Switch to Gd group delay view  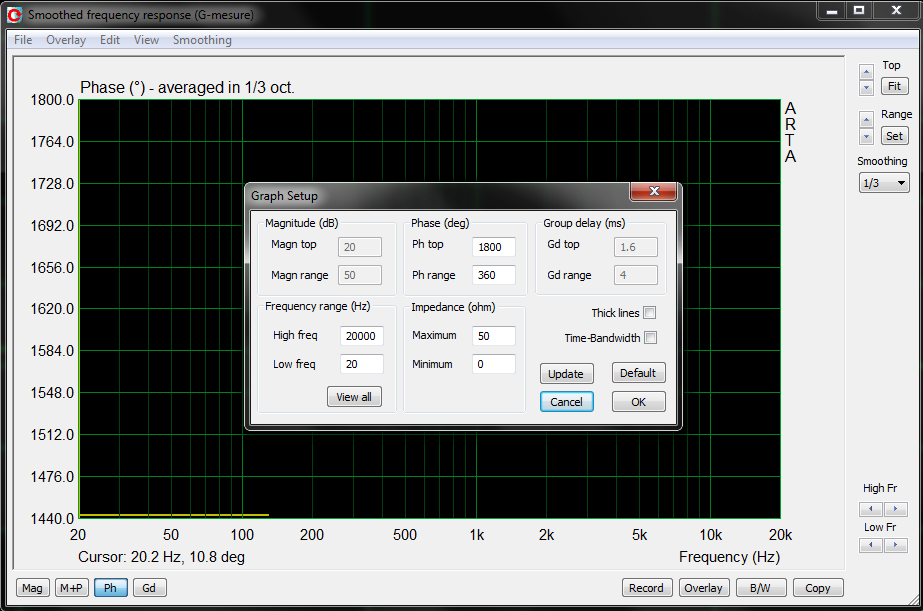pyautogui.click(x=150, y=588)
